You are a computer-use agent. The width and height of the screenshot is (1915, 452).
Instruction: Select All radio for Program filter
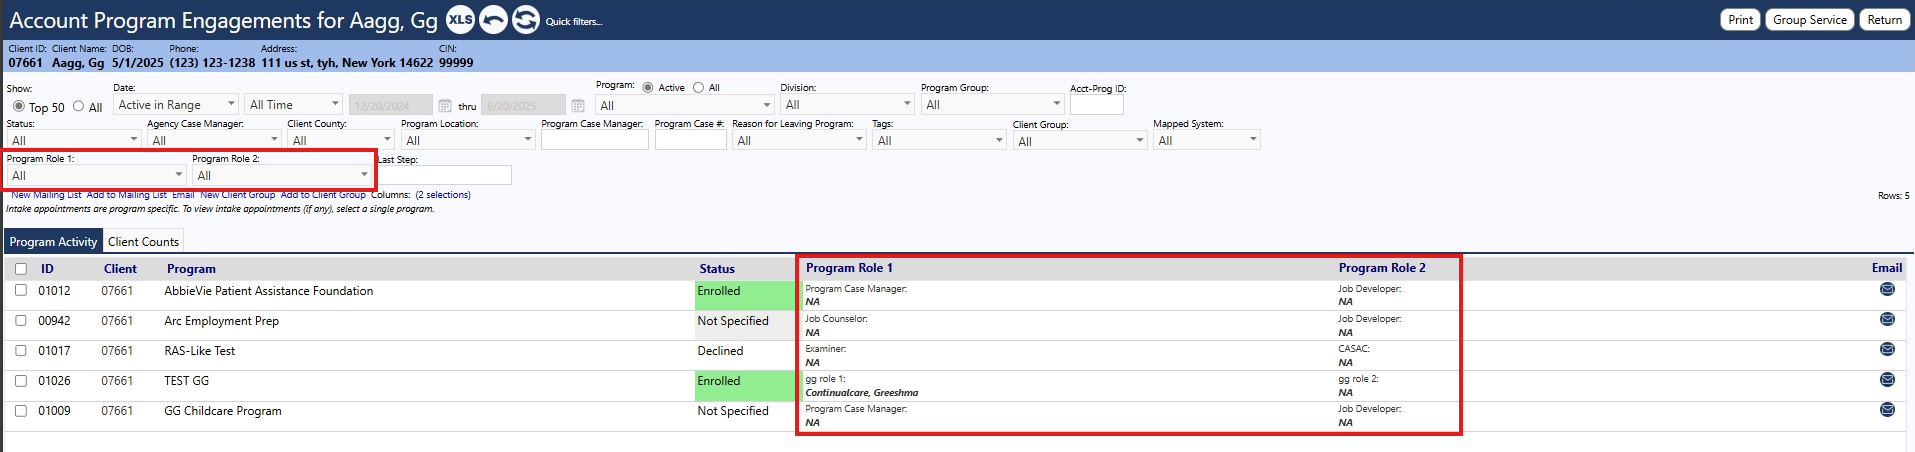pos(698,88)
